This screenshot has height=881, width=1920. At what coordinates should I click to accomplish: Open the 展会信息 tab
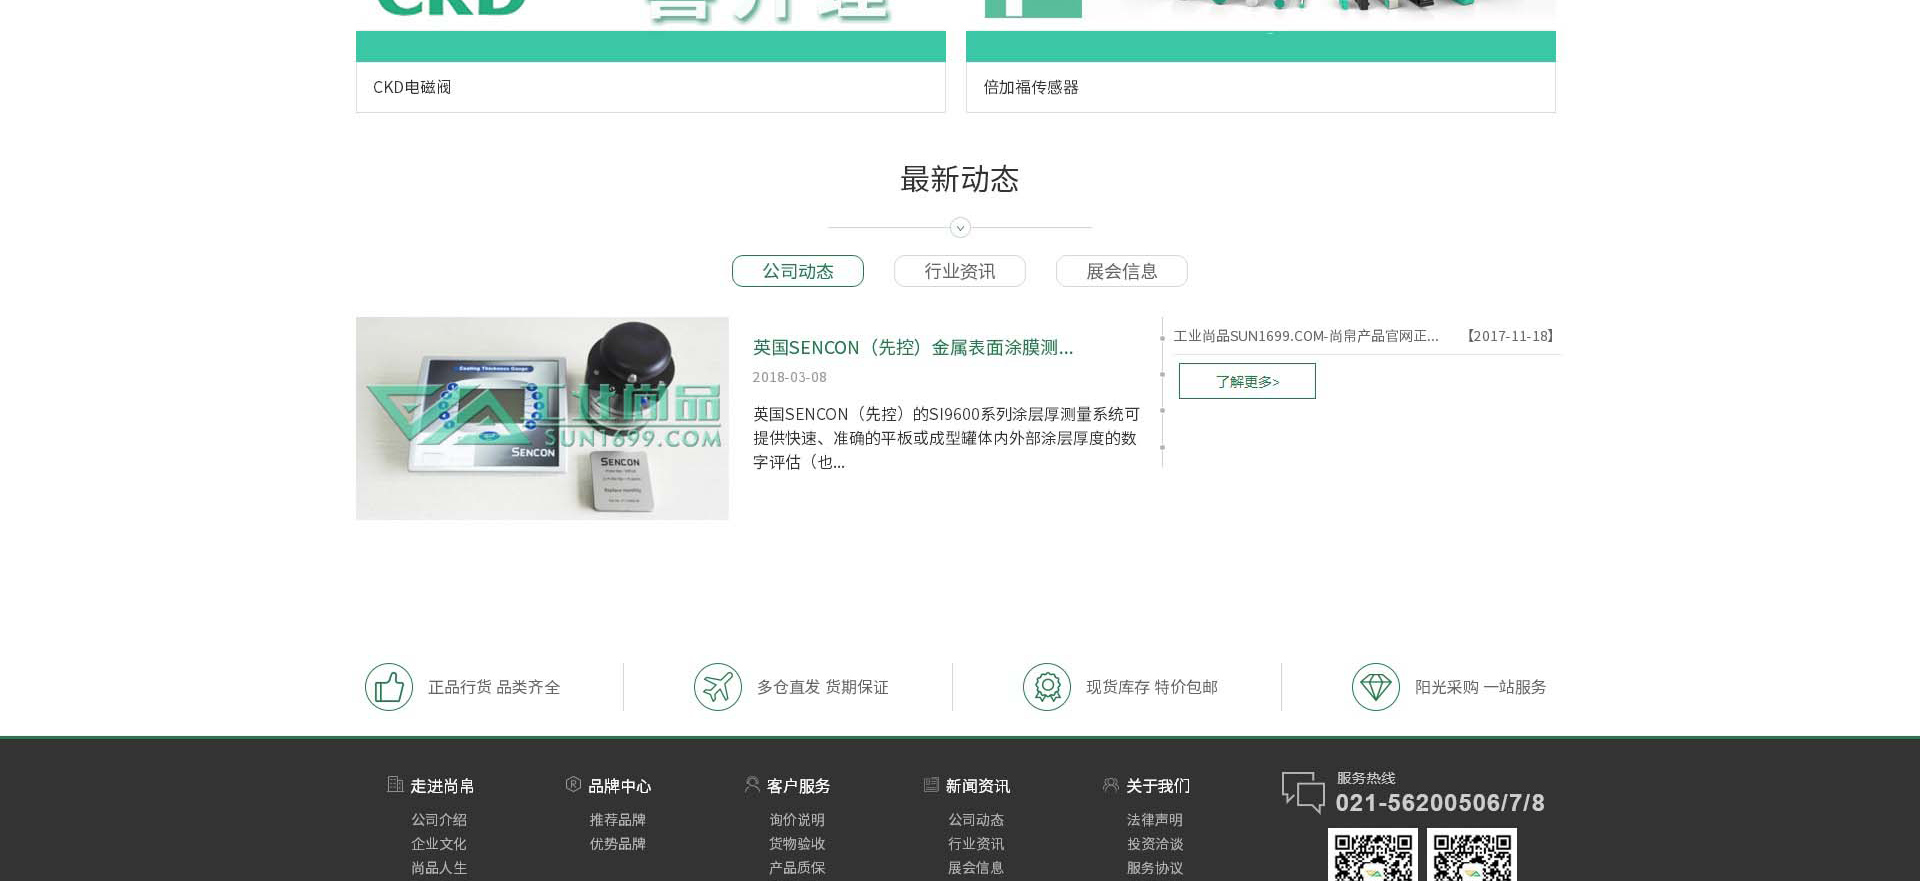pos(1122,271)
